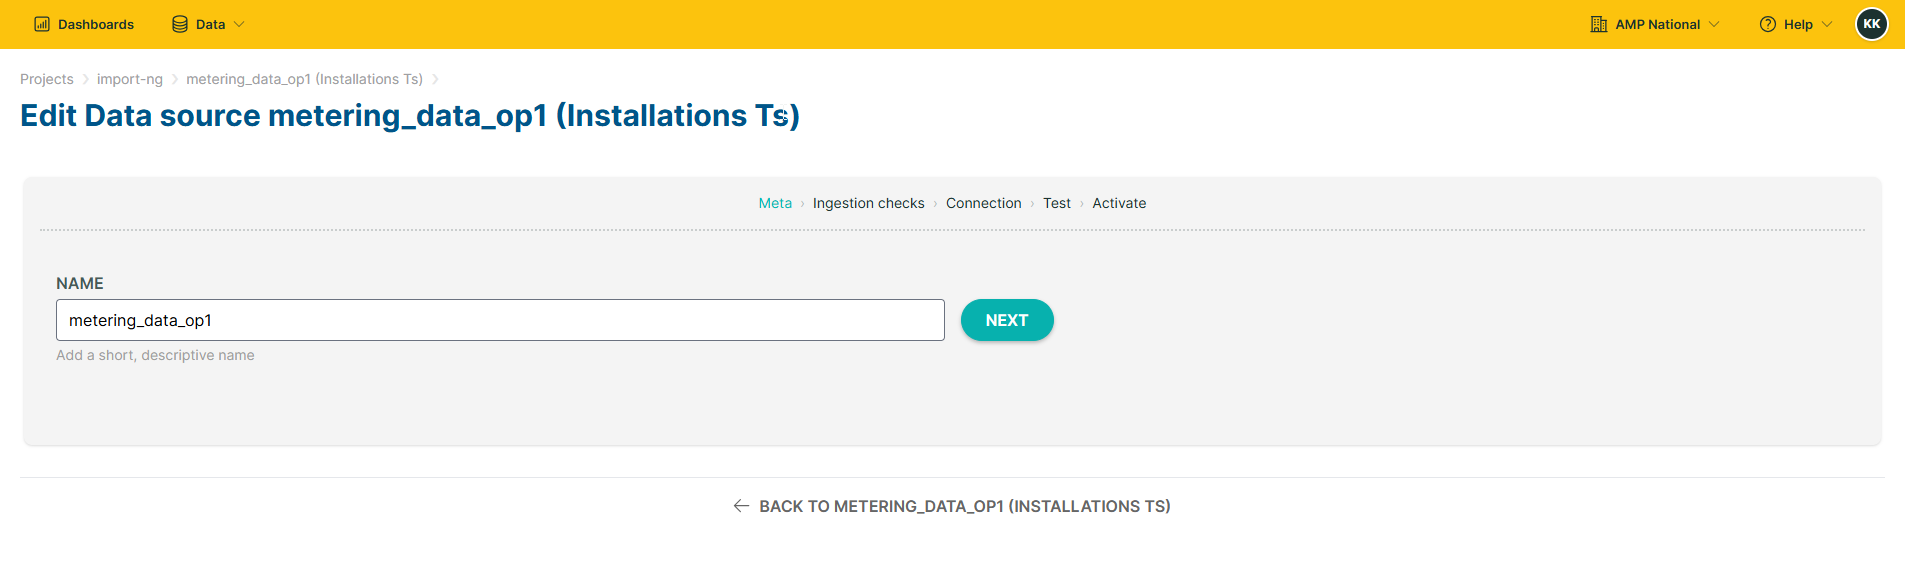Go to the Connection step

point(984,203)
